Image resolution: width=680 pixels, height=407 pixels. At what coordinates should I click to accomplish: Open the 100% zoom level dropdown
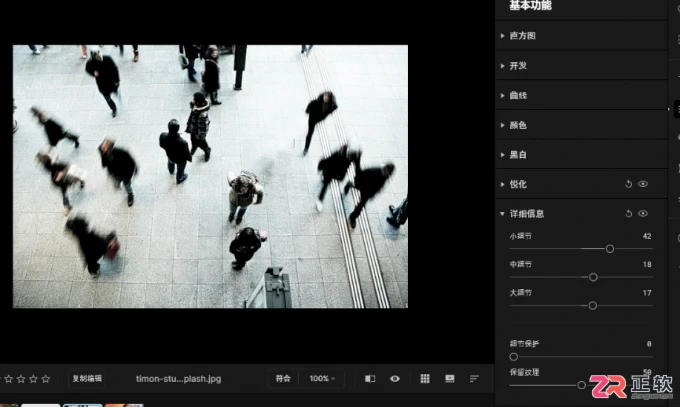(x=322, y=379)
